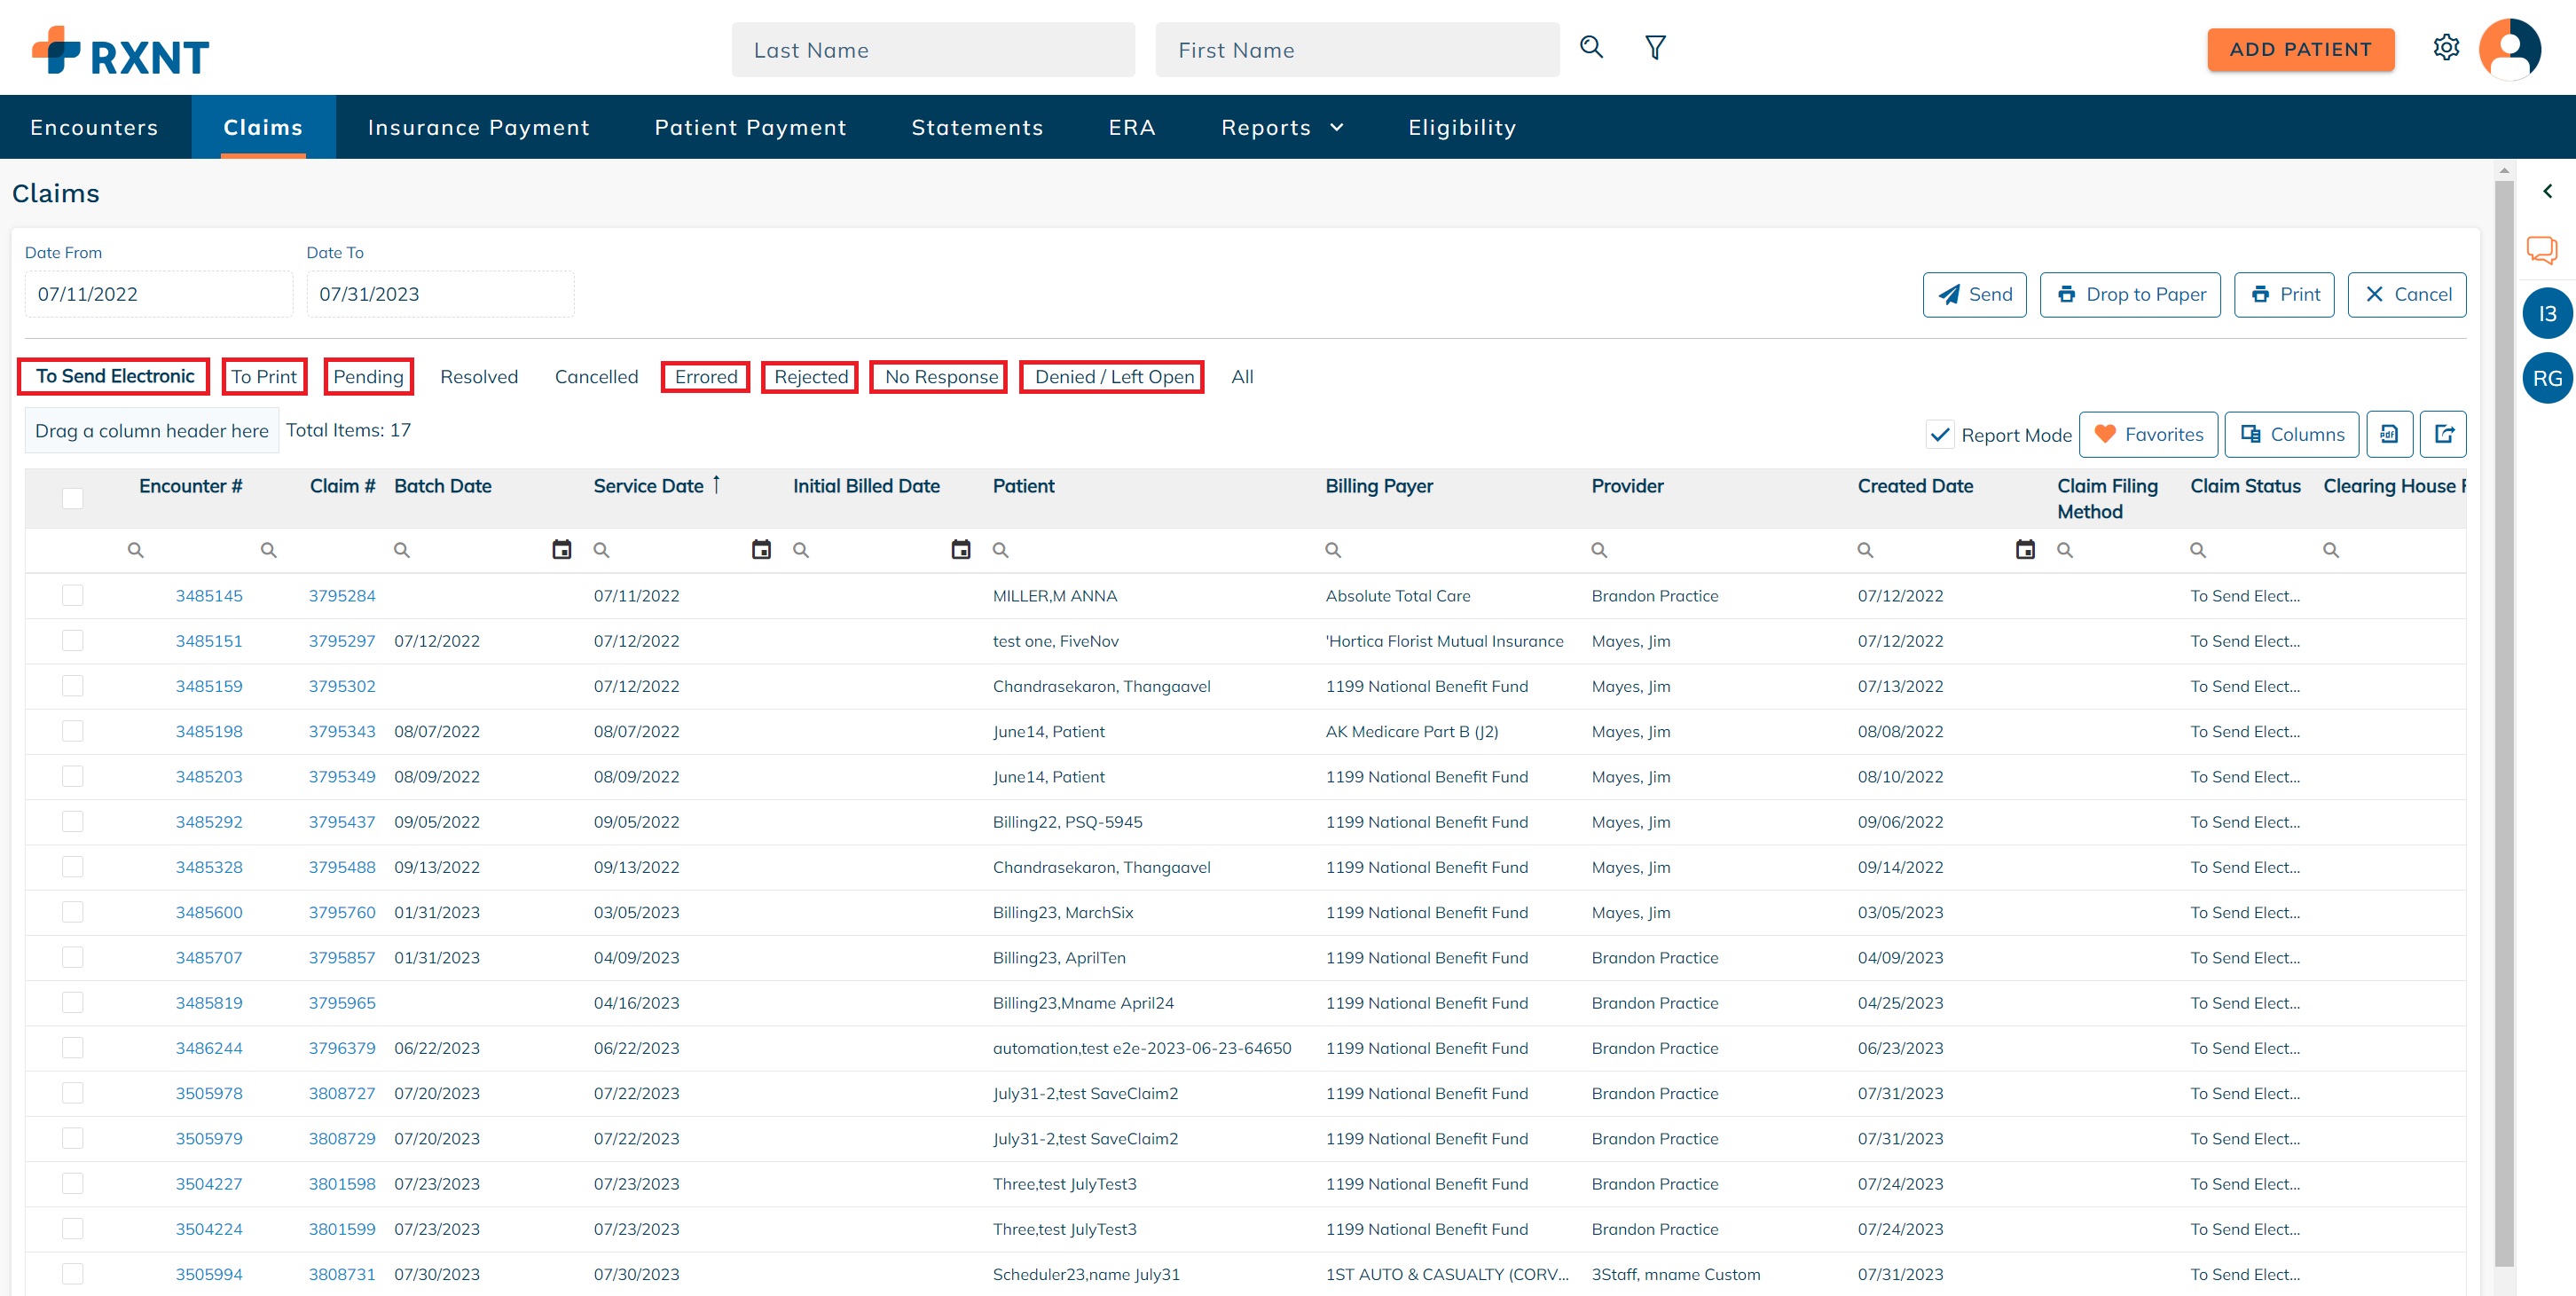The height and width of the screenshot is (1296, 2576).
Task: Check the select-all checkbox in table header
Action: [72, 497]
